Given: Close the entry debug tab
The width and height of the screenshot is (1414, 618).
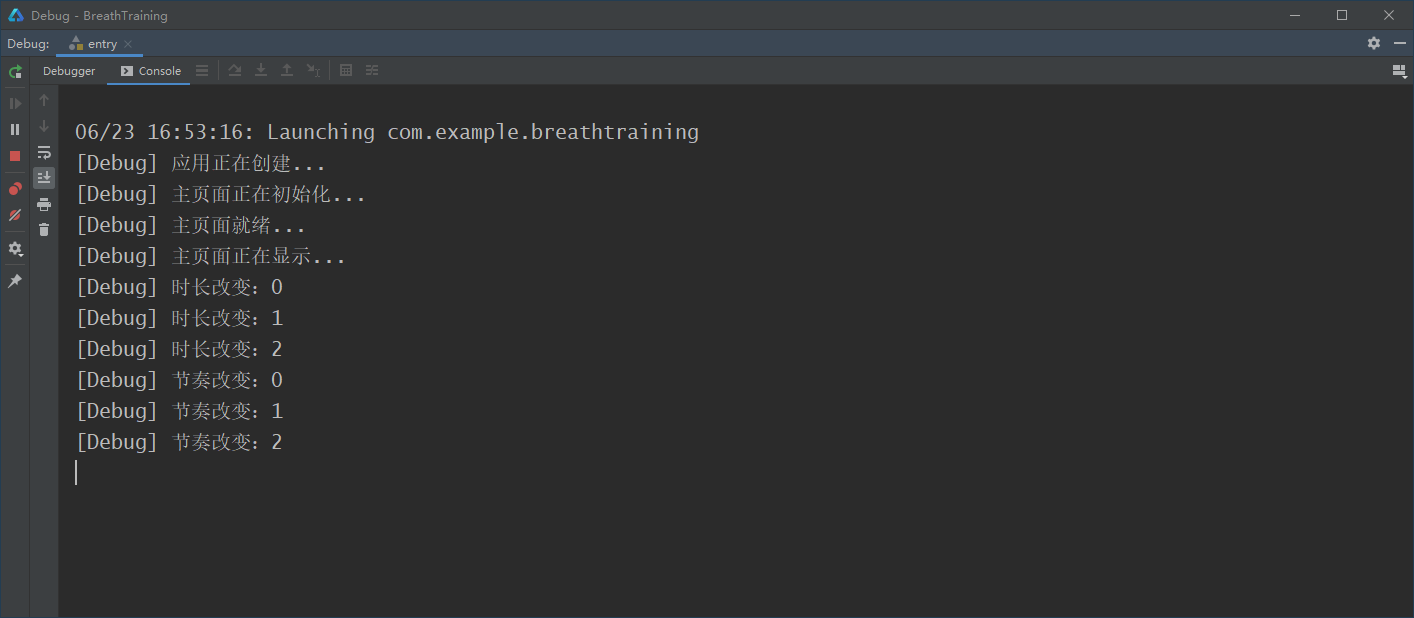Looking at the screenshot, I should pos(130,44).
